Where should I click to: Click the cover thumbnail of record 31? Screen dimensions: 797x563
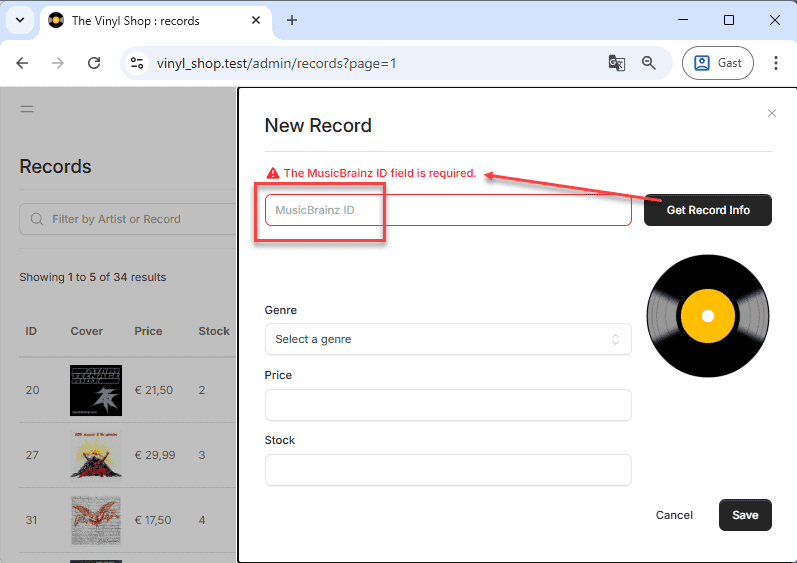pyautogui.click(x=96, y=520)
